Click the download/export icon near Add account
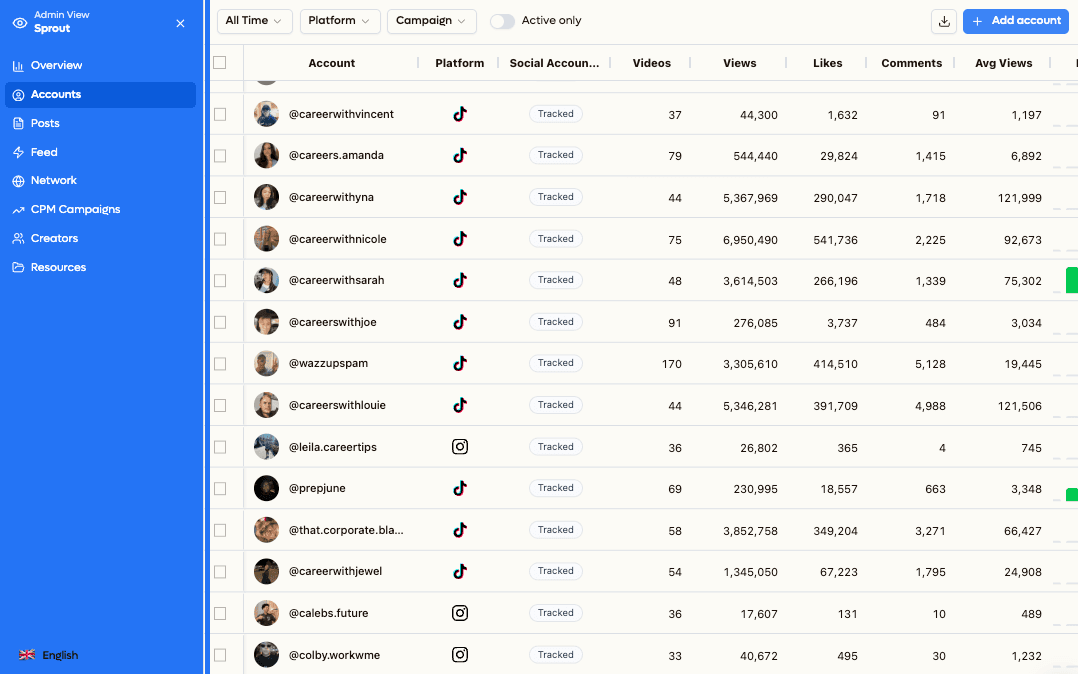1078x674 pixels. point(943,21)
